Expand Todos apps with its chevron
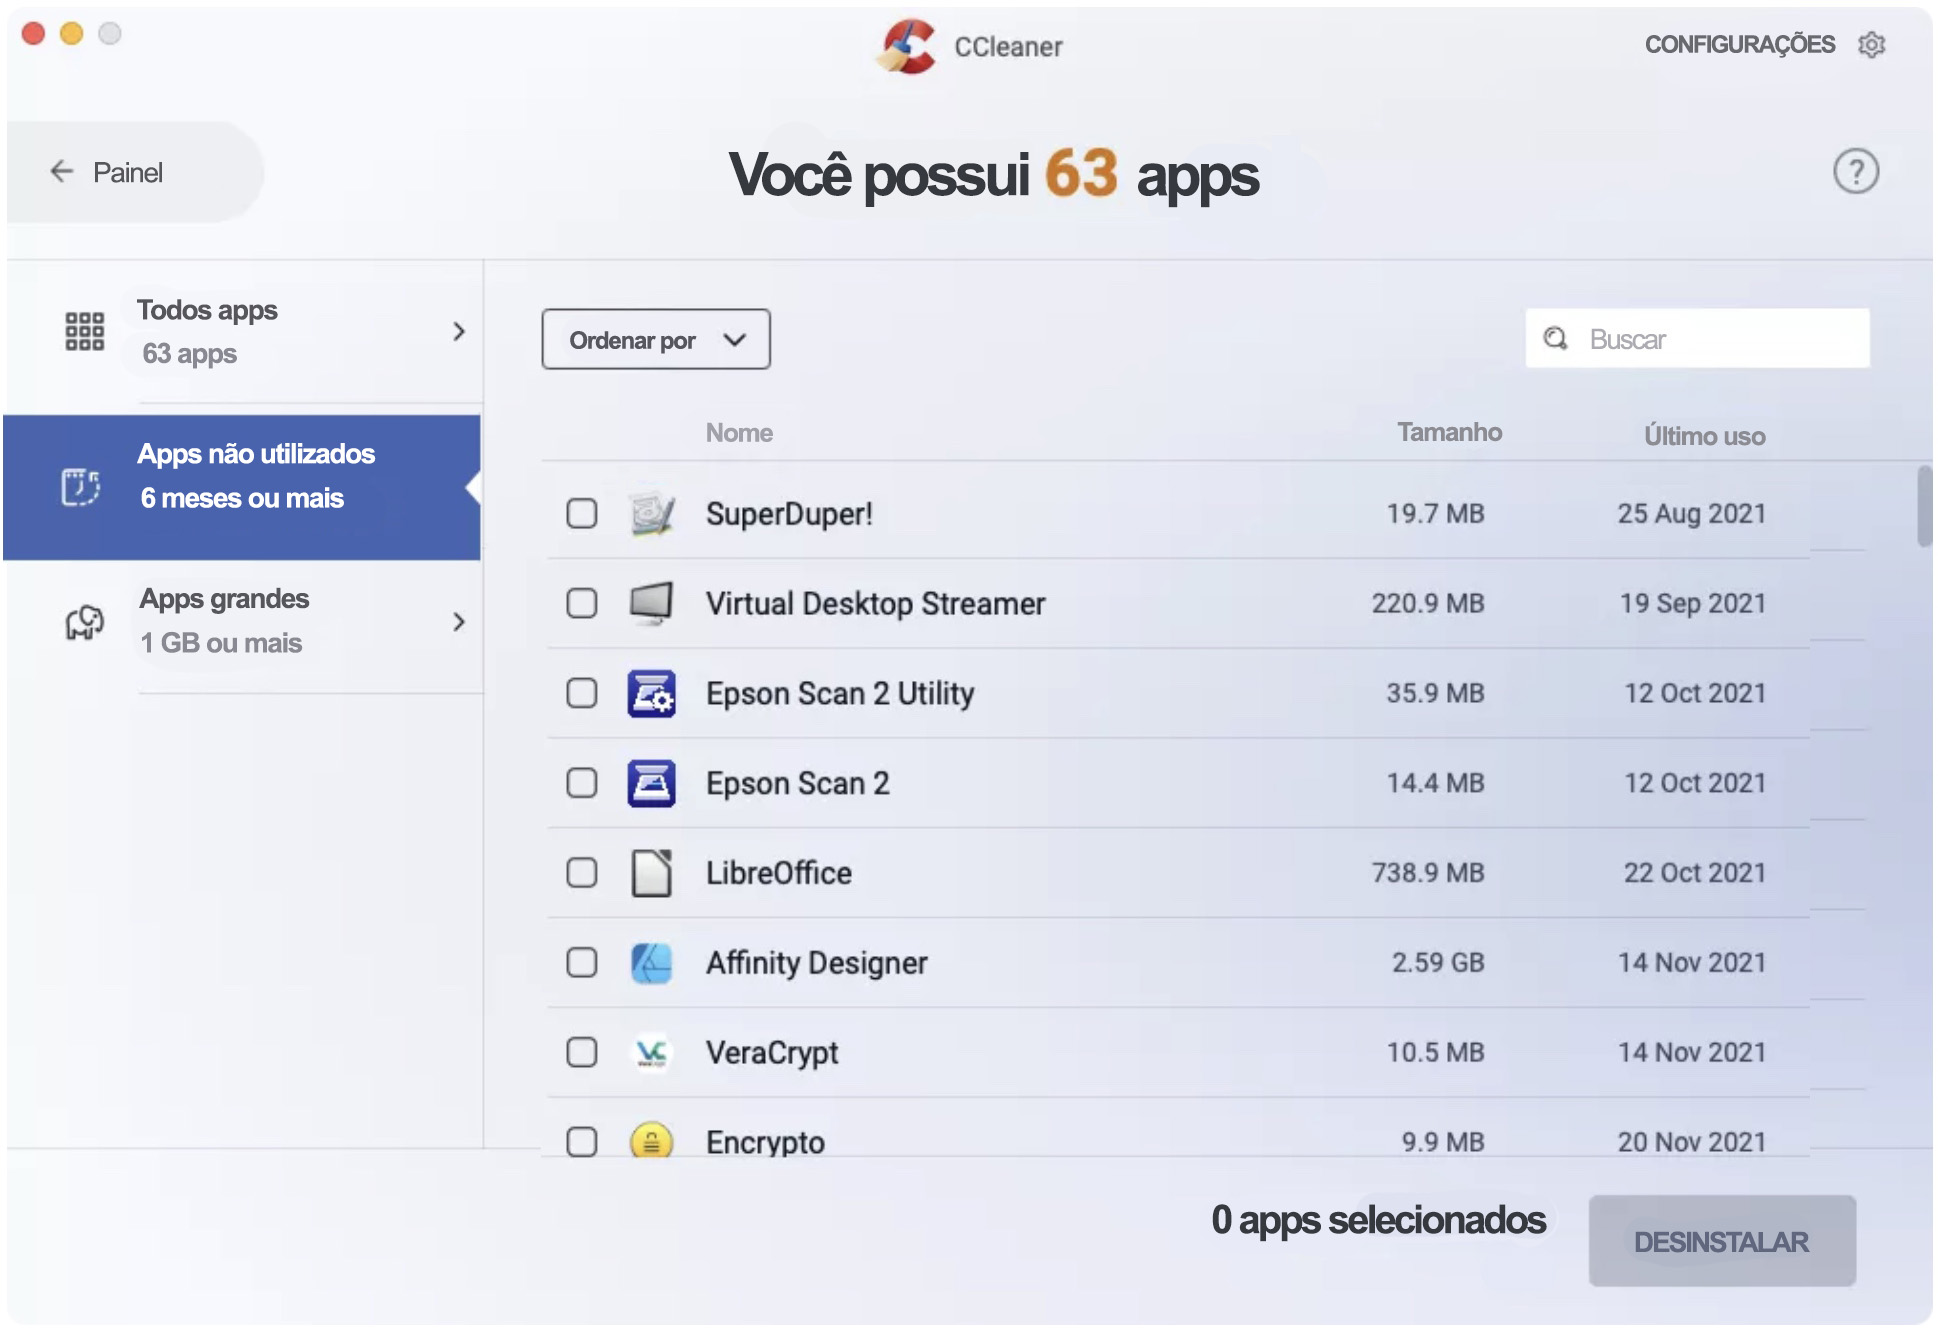The image size is (1938, 1330). pos(459,331)
